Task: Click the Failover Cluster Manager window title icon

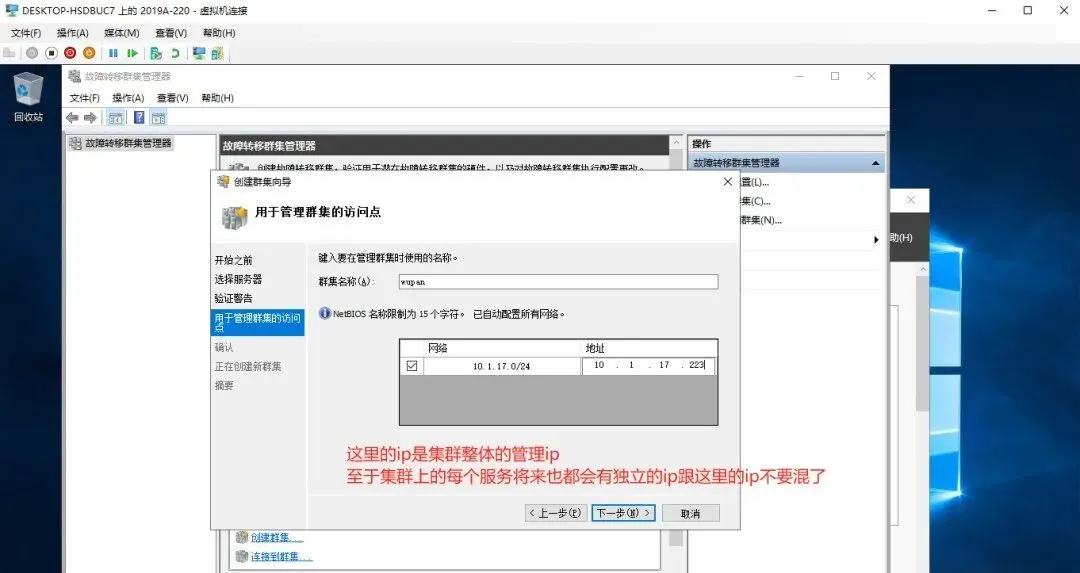Action: click(74, 76)
